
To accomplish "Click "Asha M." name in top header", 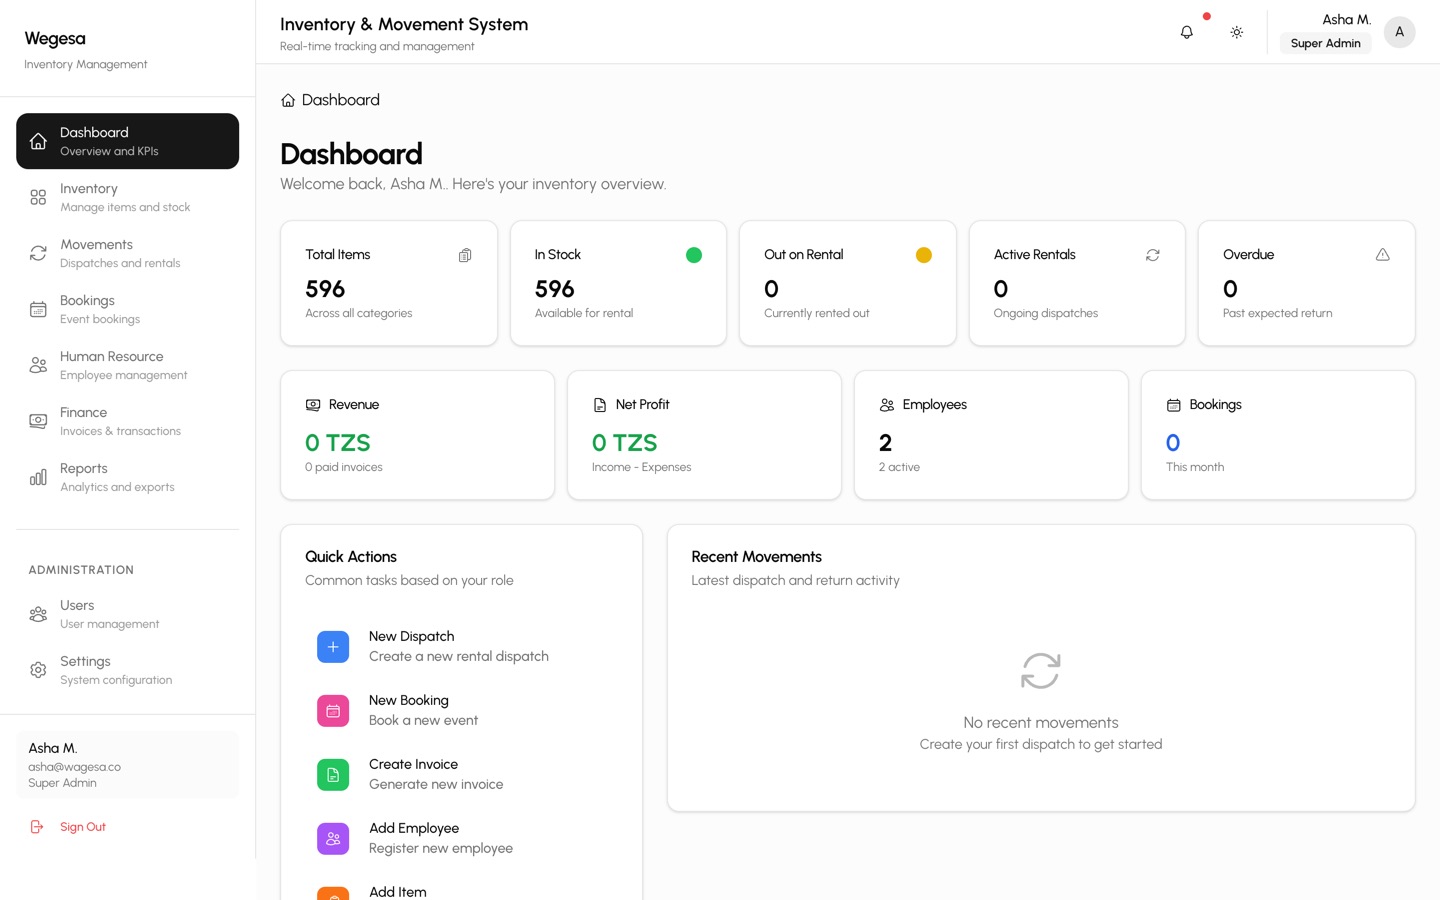I will click(1346, 19).
